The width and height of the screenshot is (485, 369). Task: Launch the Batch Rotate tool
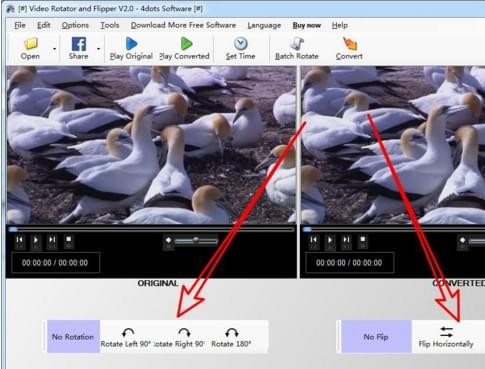296,44
